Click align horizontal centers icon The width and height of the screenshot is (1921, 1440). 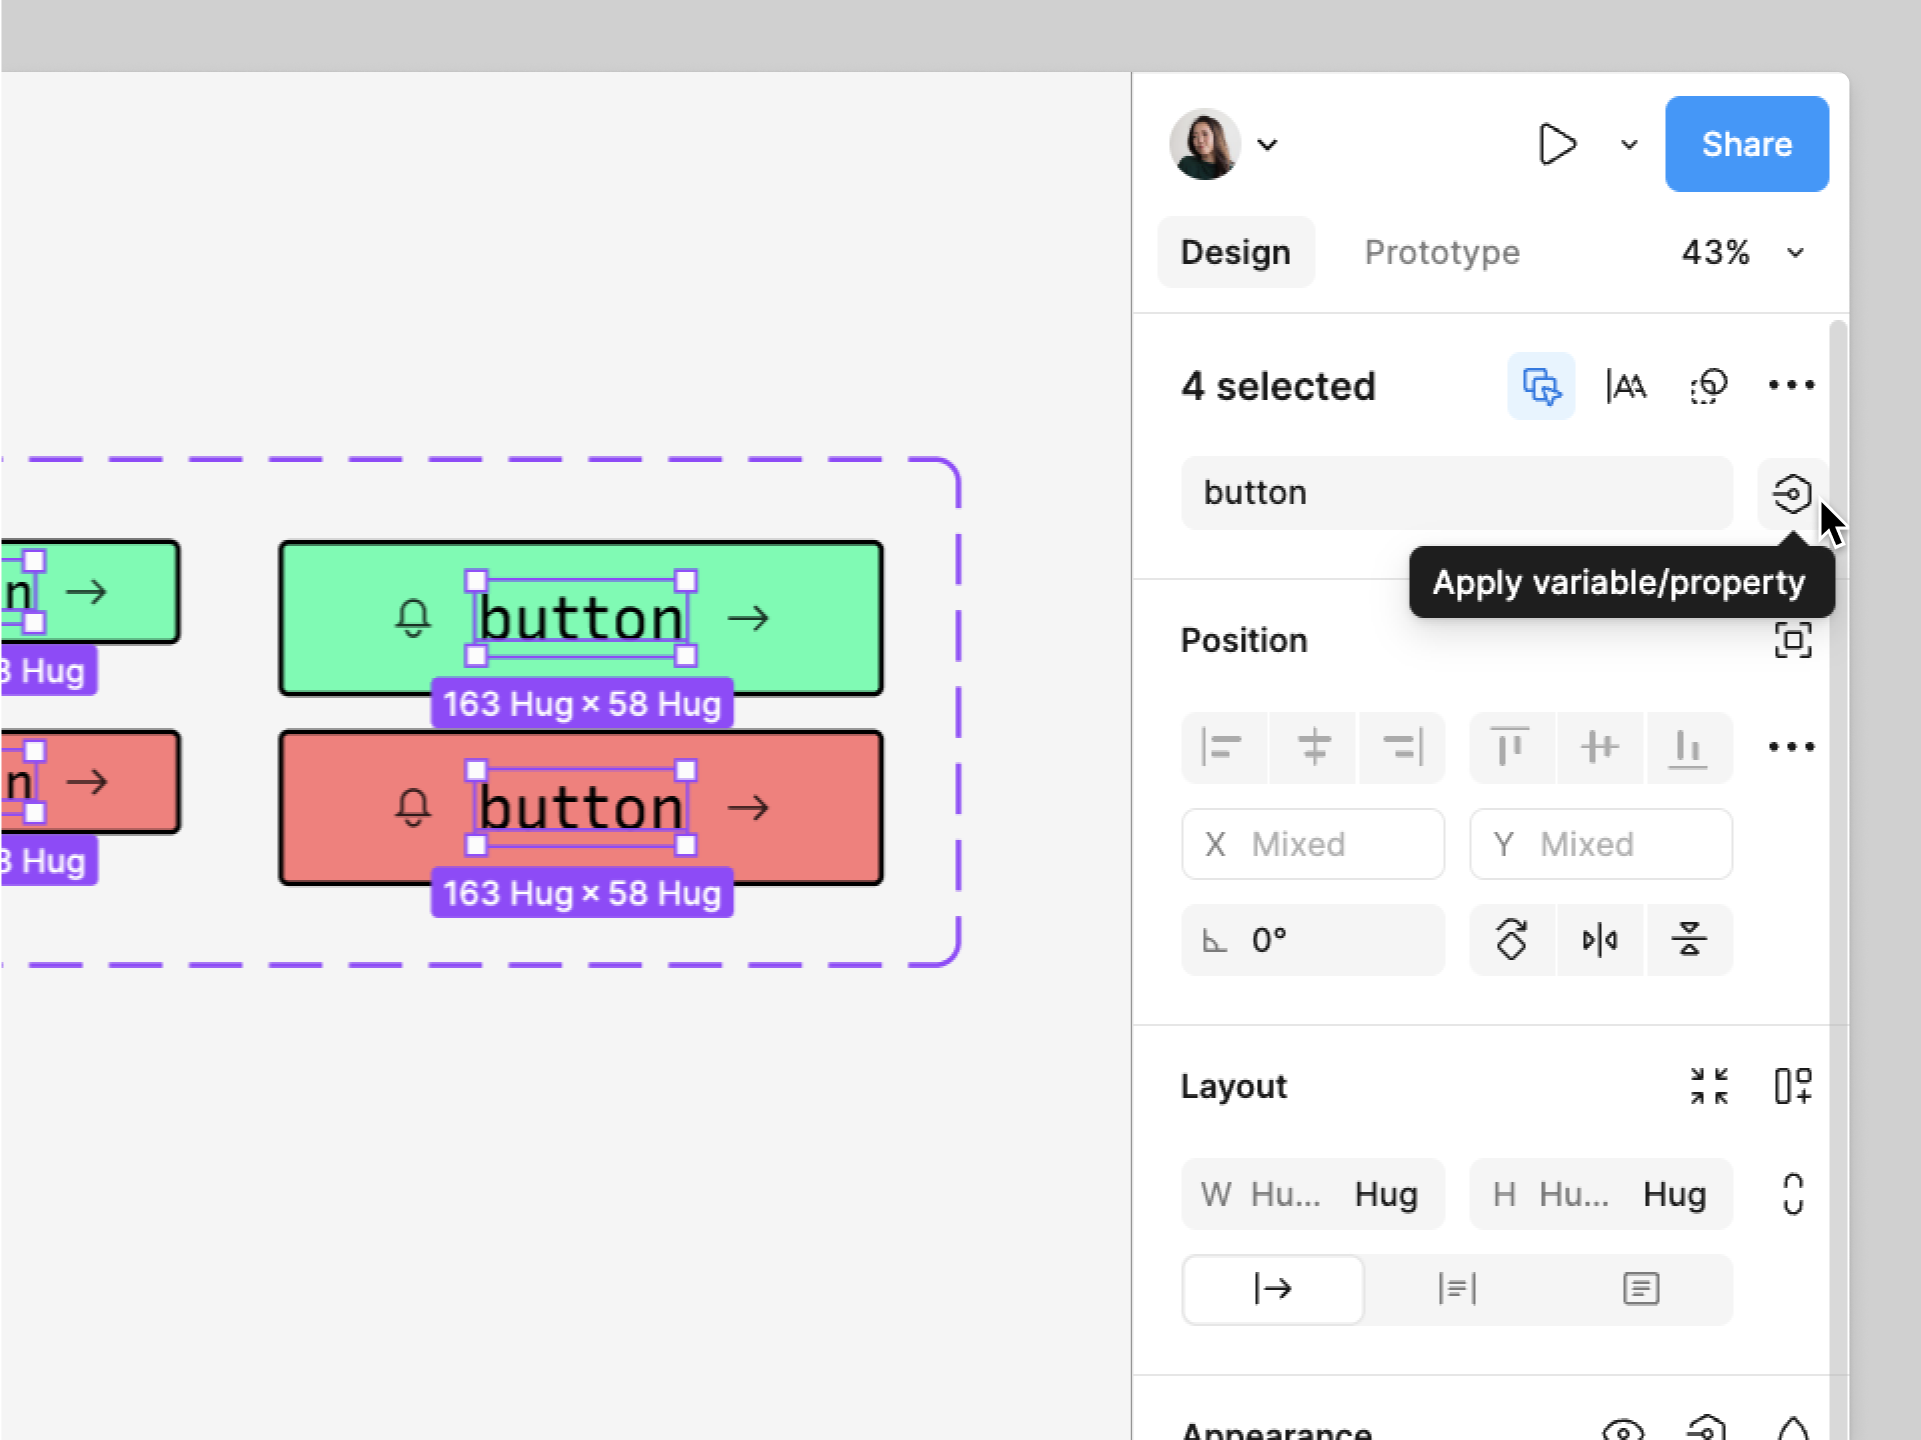(x=1313, y=747)
